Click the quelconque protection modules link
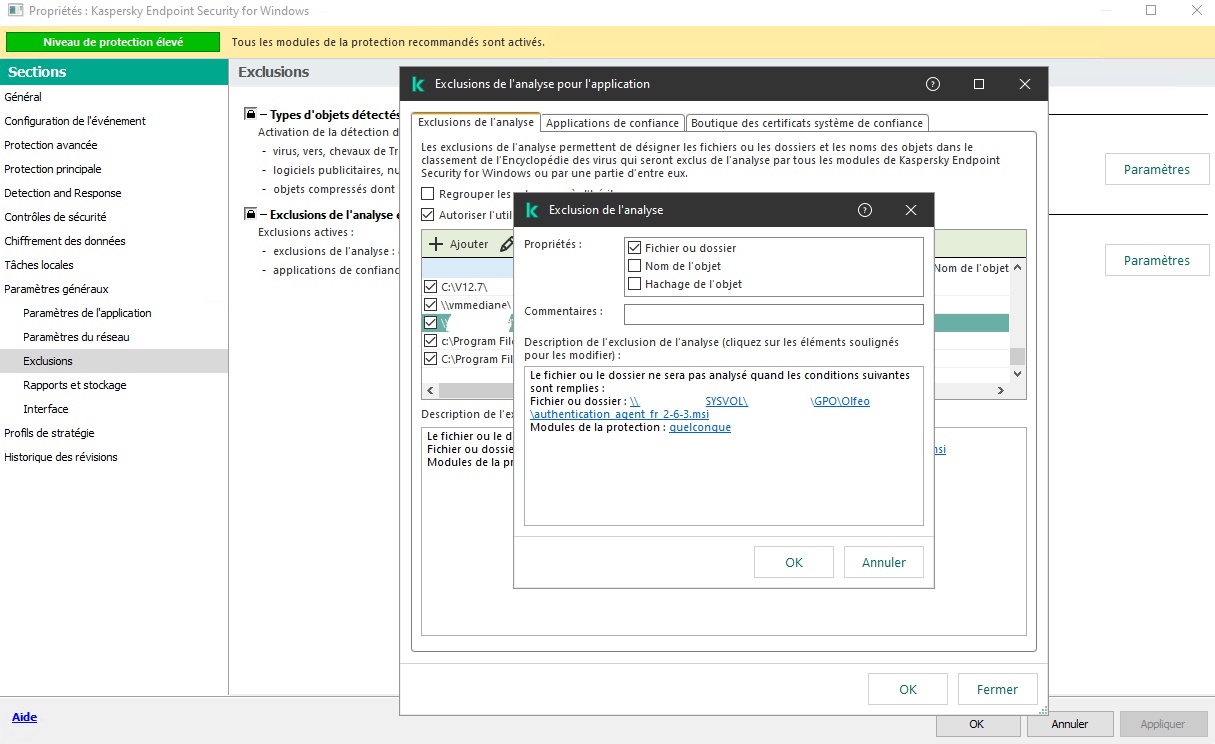The height and width of the screenshot is (744, 1215). coord(699,427)
